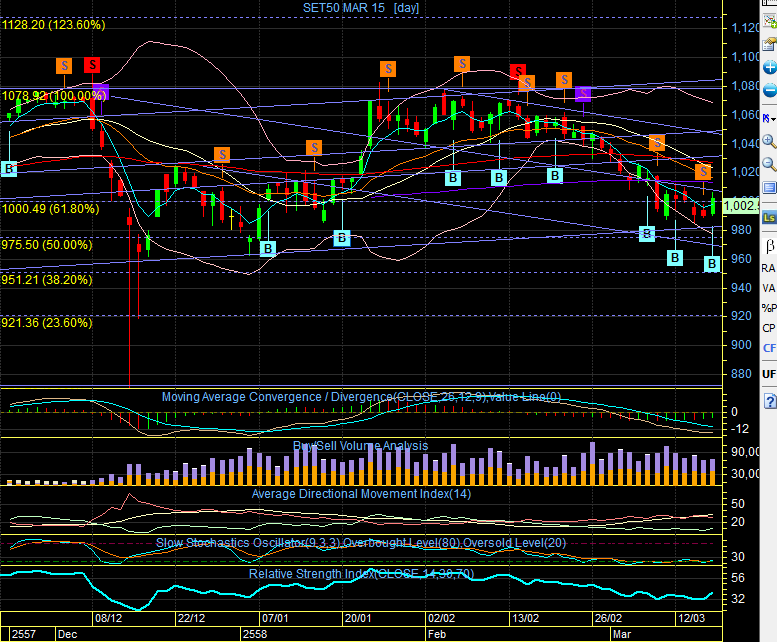The height and width of the screenshot is (642, 777).
Task: Click the 20/01 date label
Action: tap(358, 618)
